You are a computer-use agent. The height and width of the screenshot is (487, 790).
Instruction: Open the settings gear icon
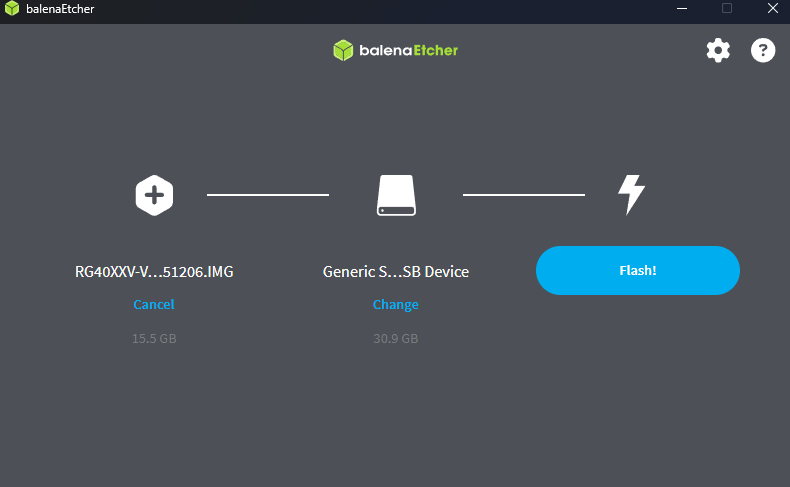pyautogui.click(x=718, y=51)
